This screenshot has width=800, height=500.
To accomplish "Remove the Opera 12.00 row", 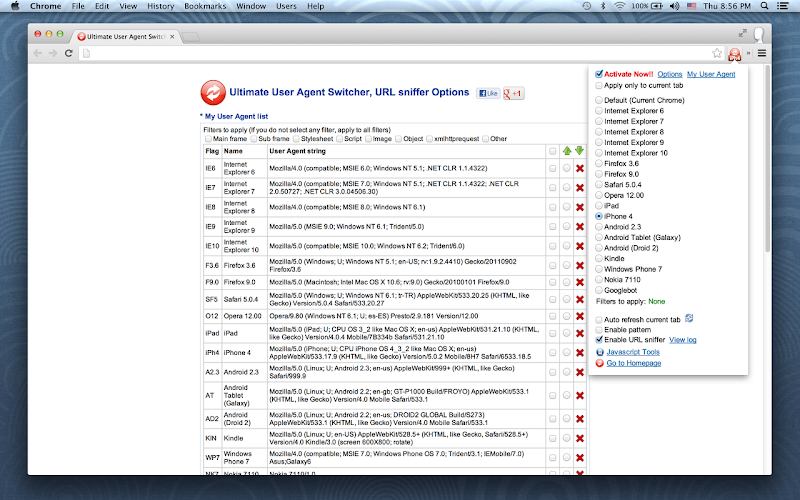I will pos(580,316).
